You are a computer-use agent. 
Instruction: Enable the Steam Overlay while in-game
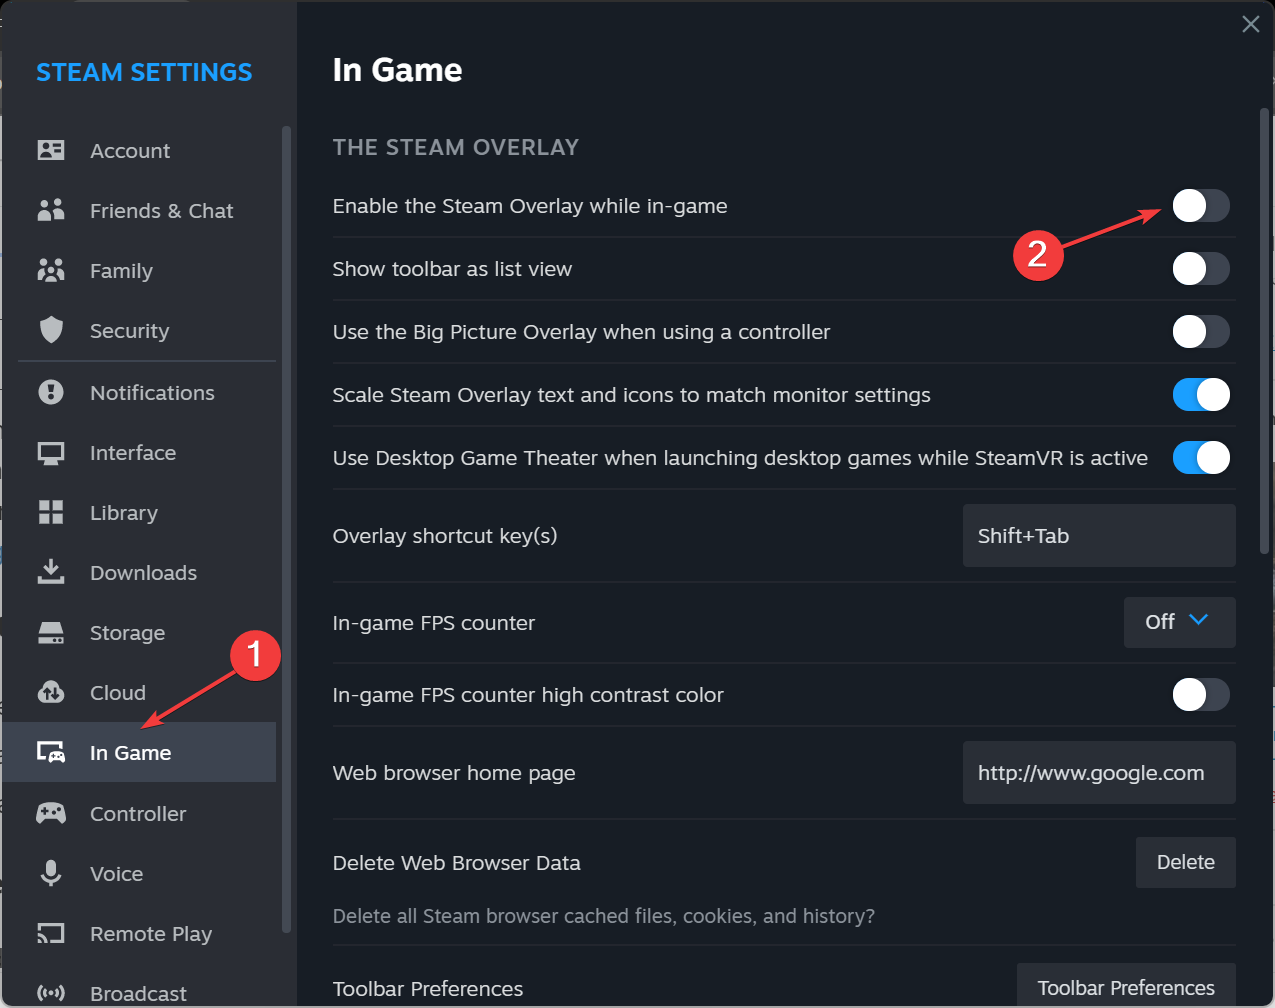pyautogui.click(x=1200, y=206)
